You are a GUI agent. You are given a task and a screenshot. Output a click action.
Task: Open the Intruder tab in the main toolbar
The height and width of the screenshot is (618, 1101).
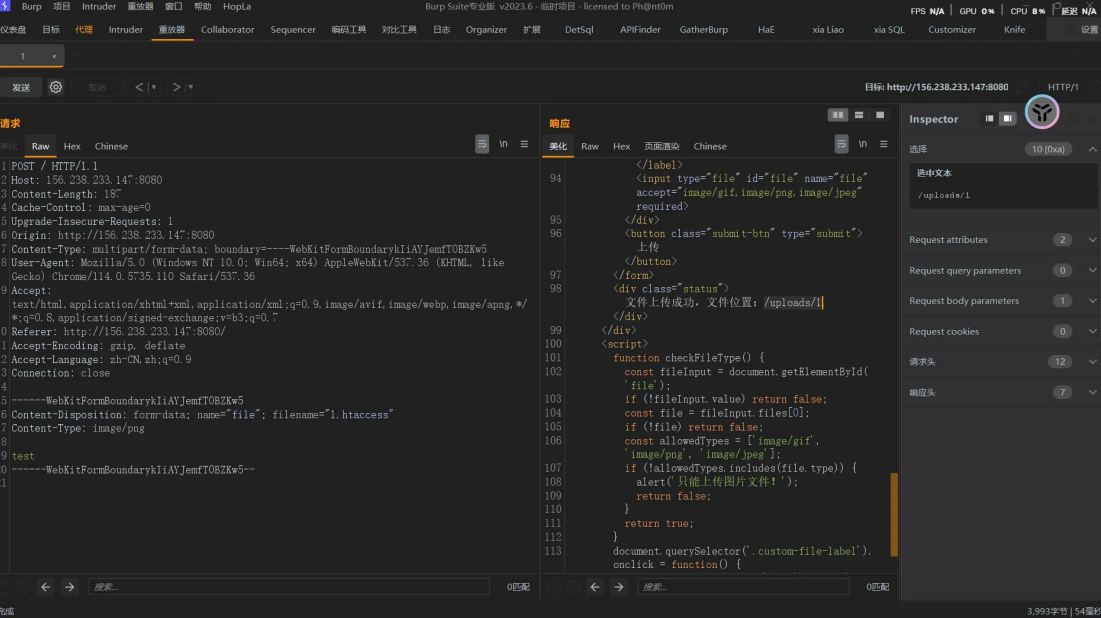coord(126,29)
